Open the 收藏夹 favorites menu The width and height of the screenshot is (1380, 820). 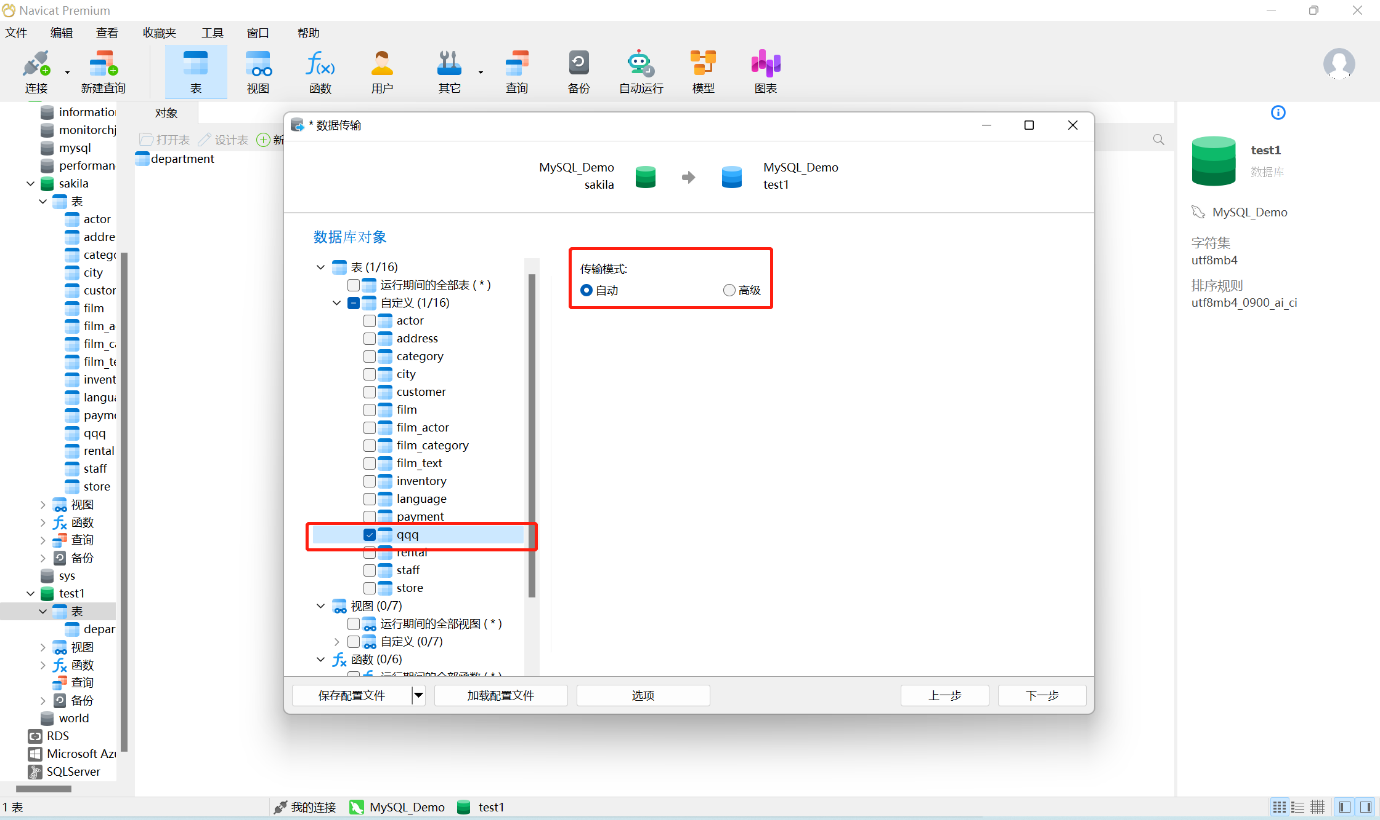159,32
